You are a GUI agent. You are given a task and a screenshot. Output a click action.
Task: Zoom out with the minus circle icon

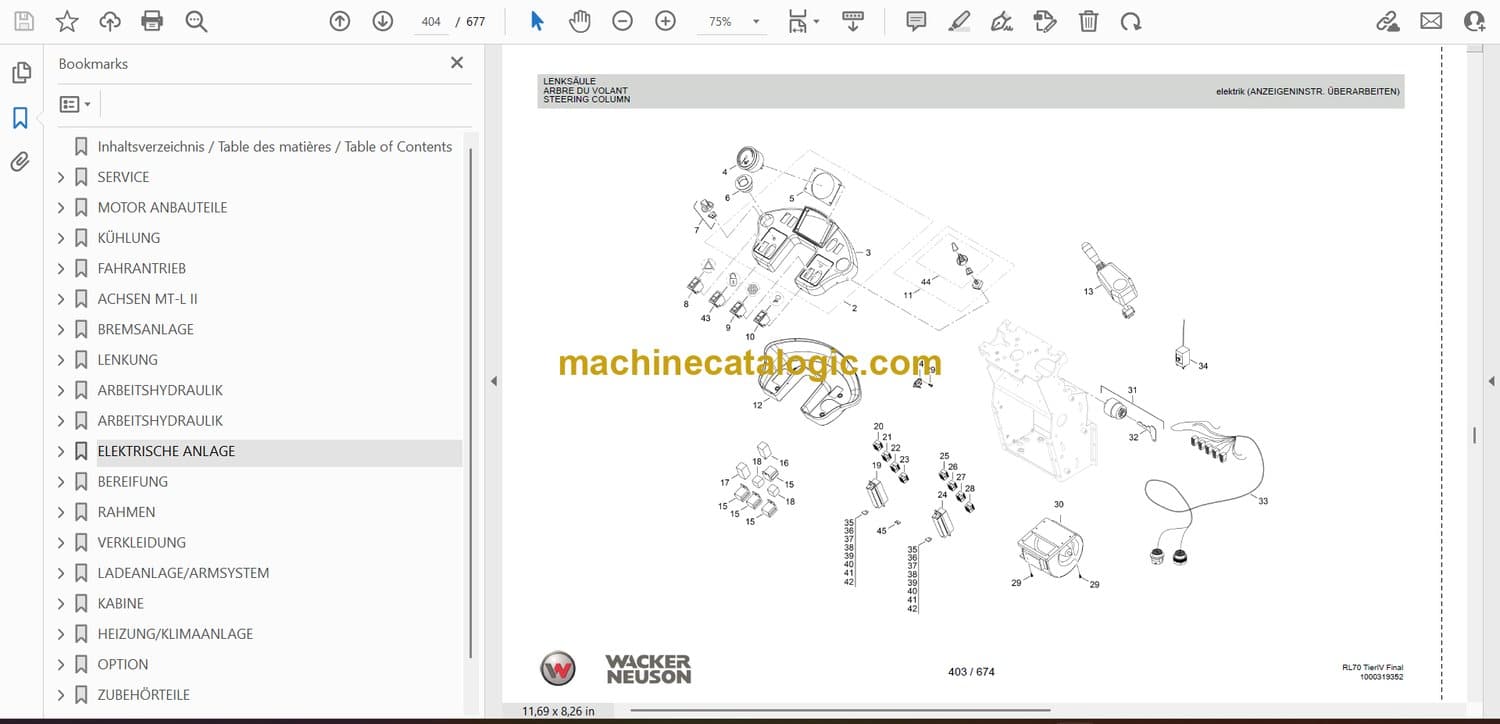coord(623,21)
